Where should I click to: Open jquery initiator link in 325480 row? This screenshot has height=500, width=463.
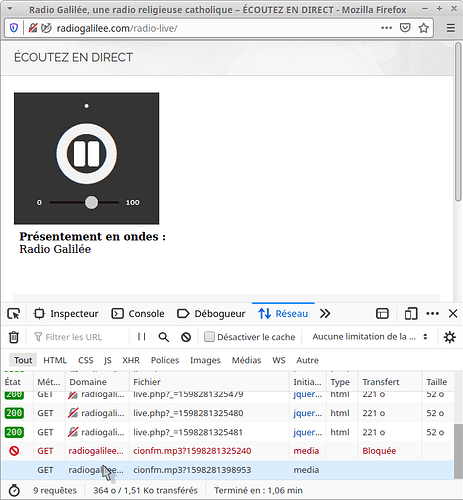pyautogui.click(x=307, y=413)
